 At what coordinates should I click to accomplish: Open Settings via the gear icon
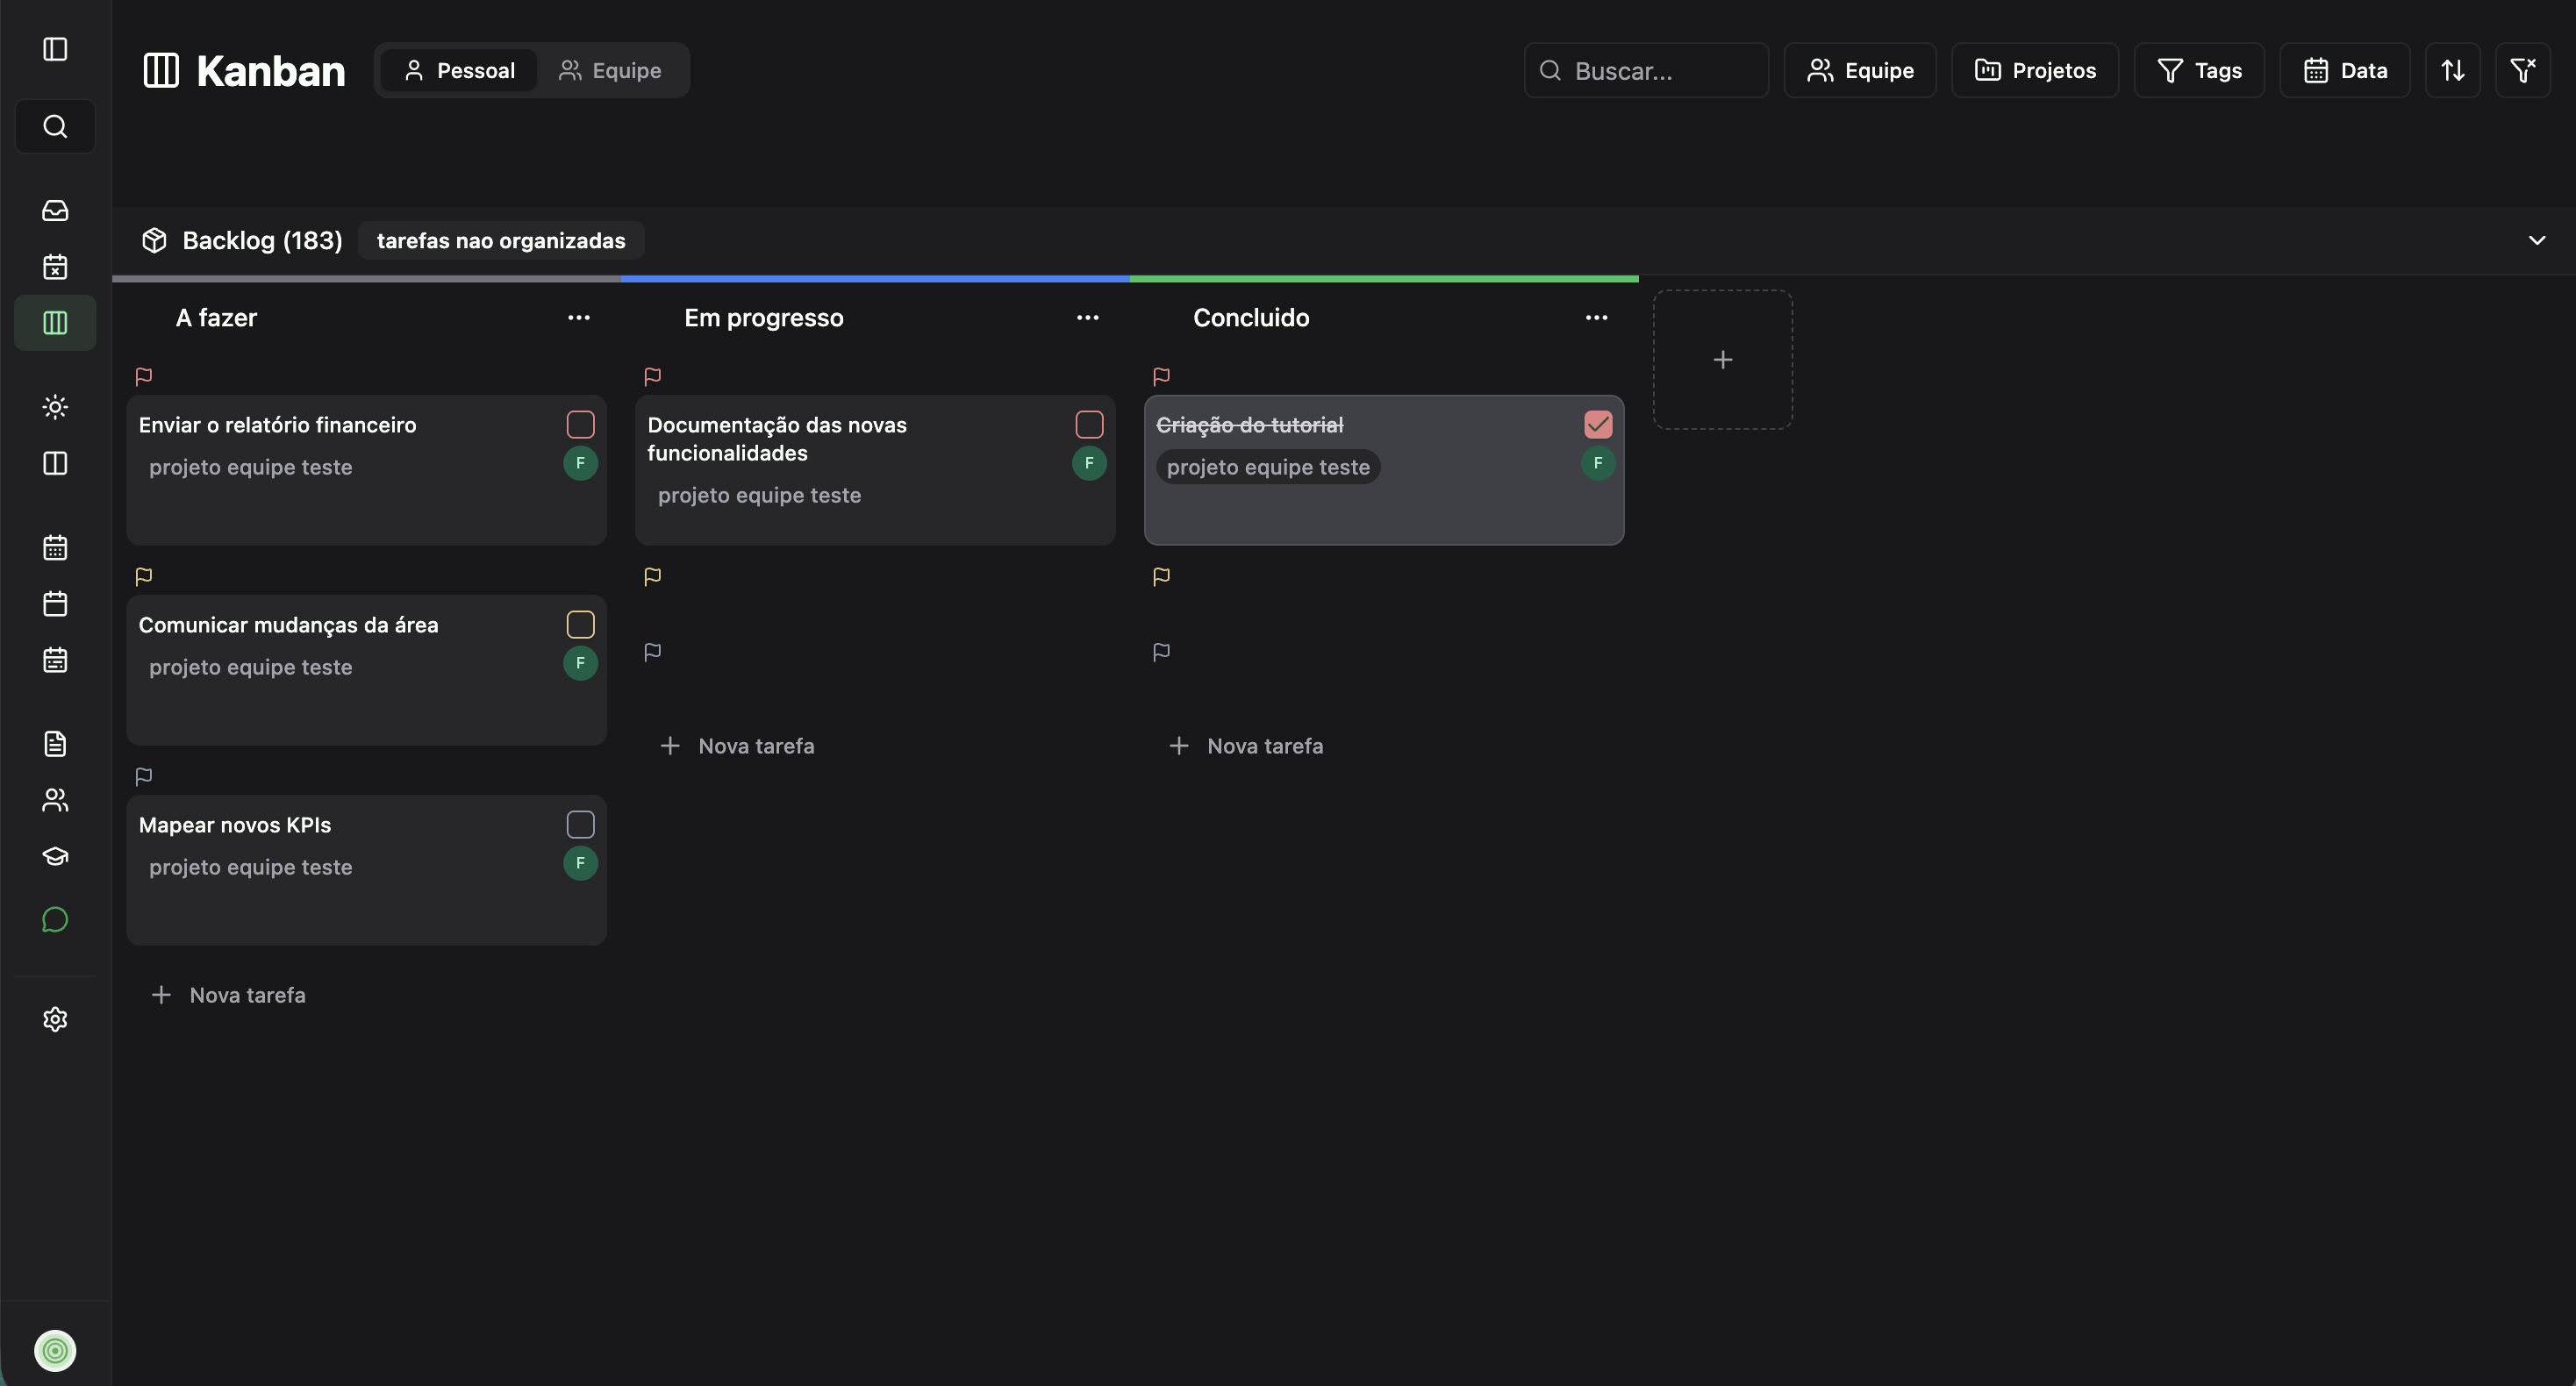pyautogui.click(x=54, y=1018)
